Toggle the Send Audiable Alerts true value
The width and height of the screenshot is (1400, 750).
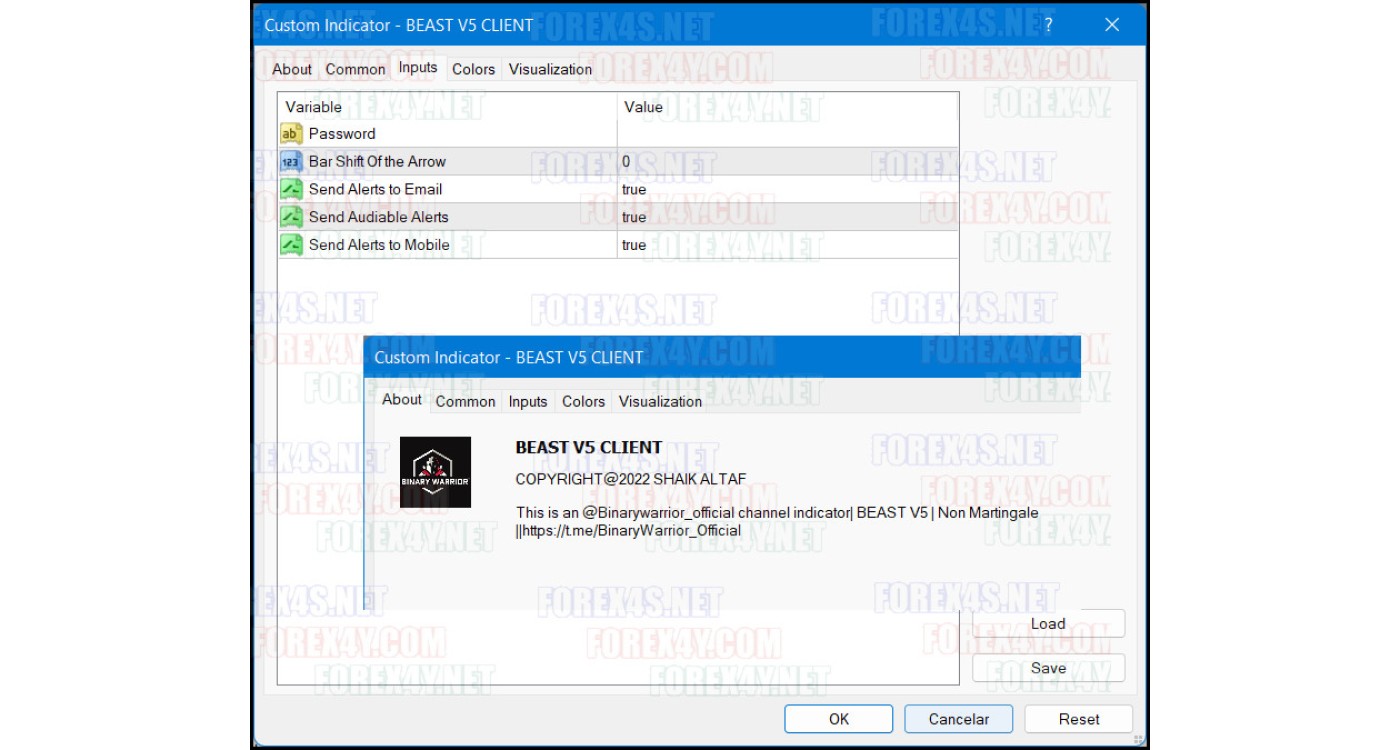[787, 217]
